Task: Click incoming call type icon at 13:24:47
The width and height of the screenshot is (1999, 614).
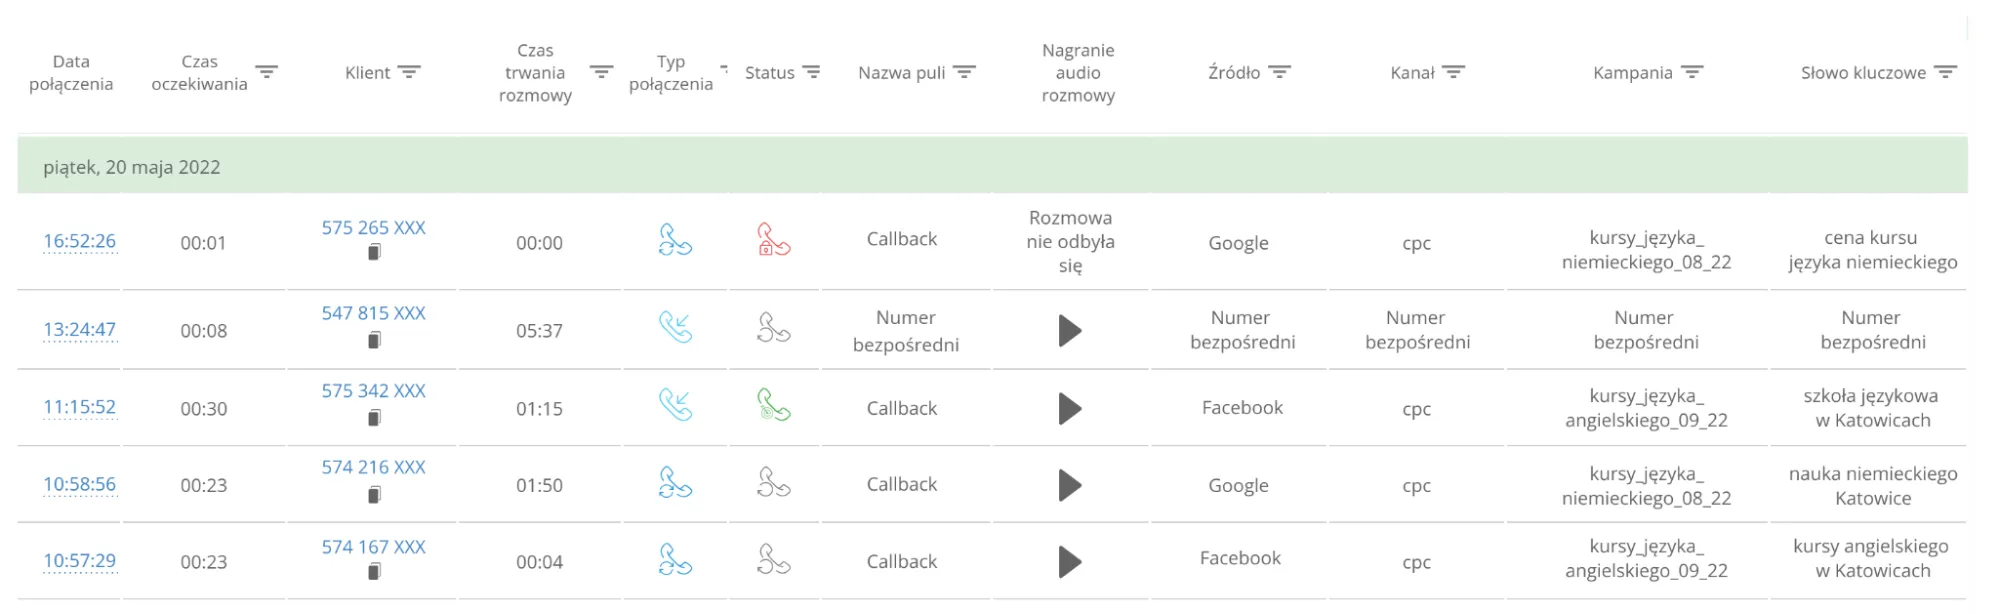Action: (x=676, y=327)
